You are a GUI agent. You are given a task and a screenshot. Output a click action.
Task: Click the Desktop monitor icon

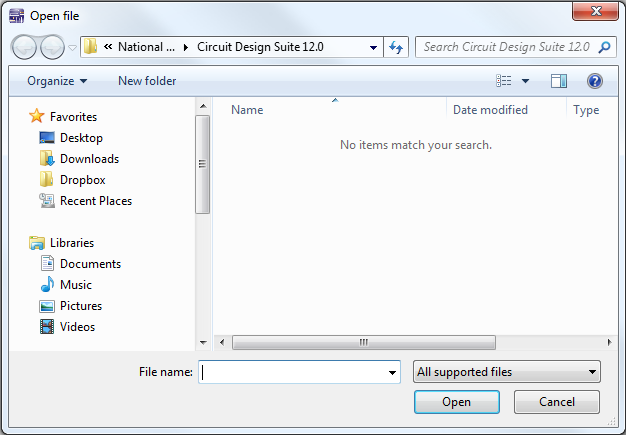[47, 138]
